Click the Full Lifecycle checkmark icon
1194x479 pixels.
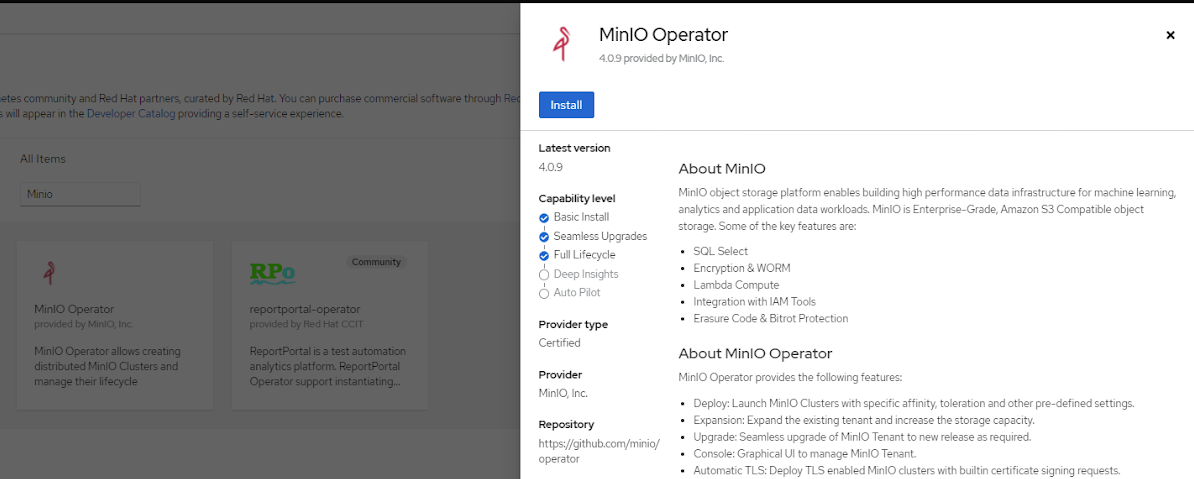(x=544, y=256)
